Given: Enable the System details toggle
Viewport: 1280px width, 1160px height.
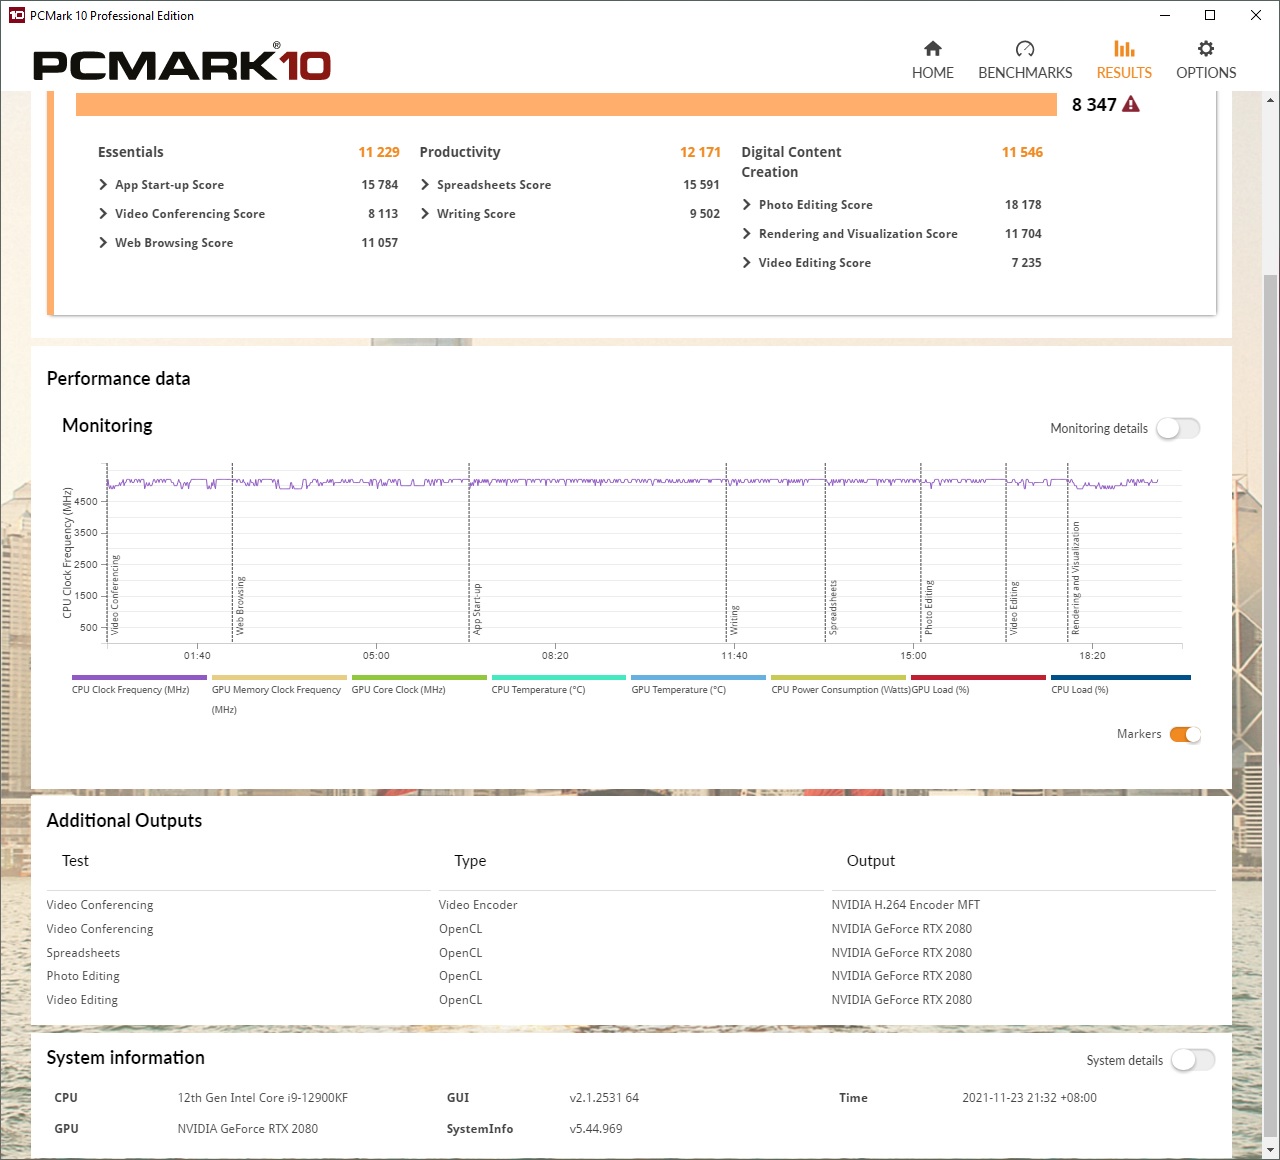Looking at the screenshot, I should [x=1193, y=1060].
